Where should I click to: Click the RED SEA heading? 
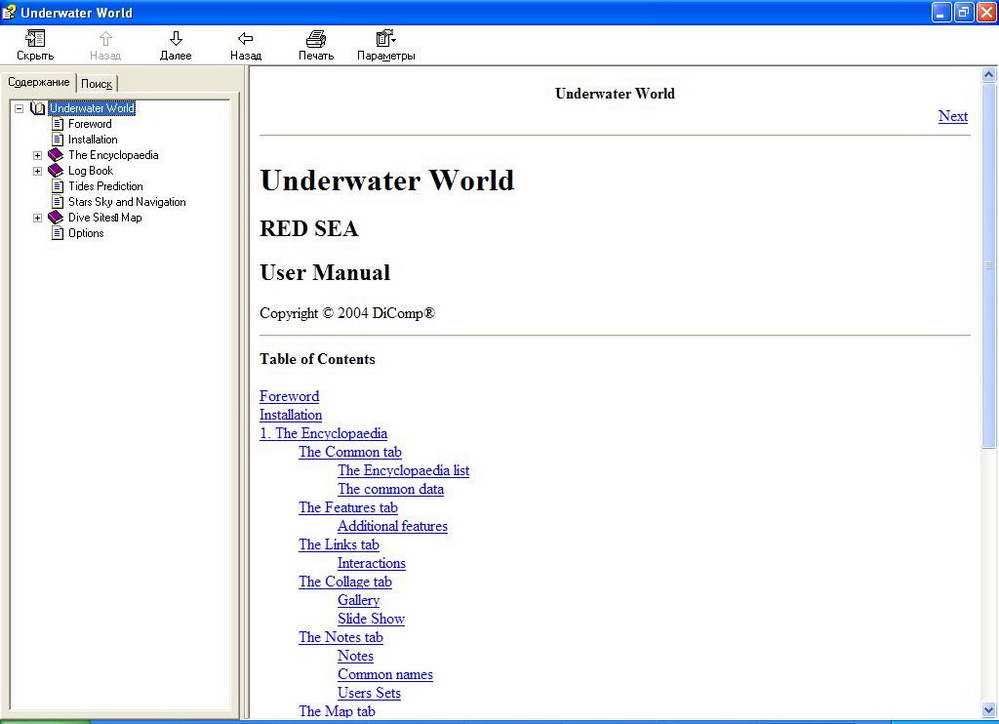point(309,228)
